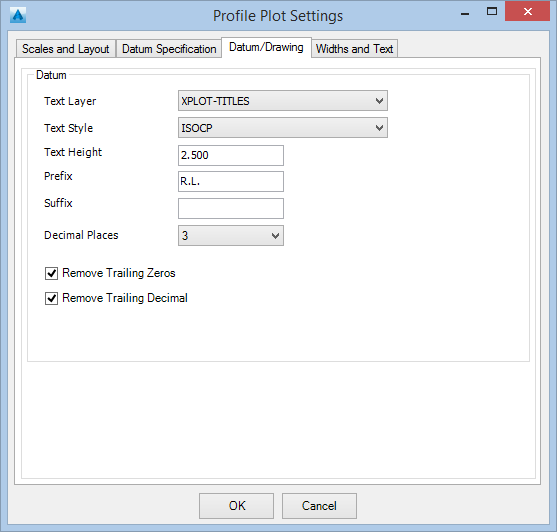
Task: Toggle the Remove Trailing Decimal checkbox
Action: coord(52,298)
